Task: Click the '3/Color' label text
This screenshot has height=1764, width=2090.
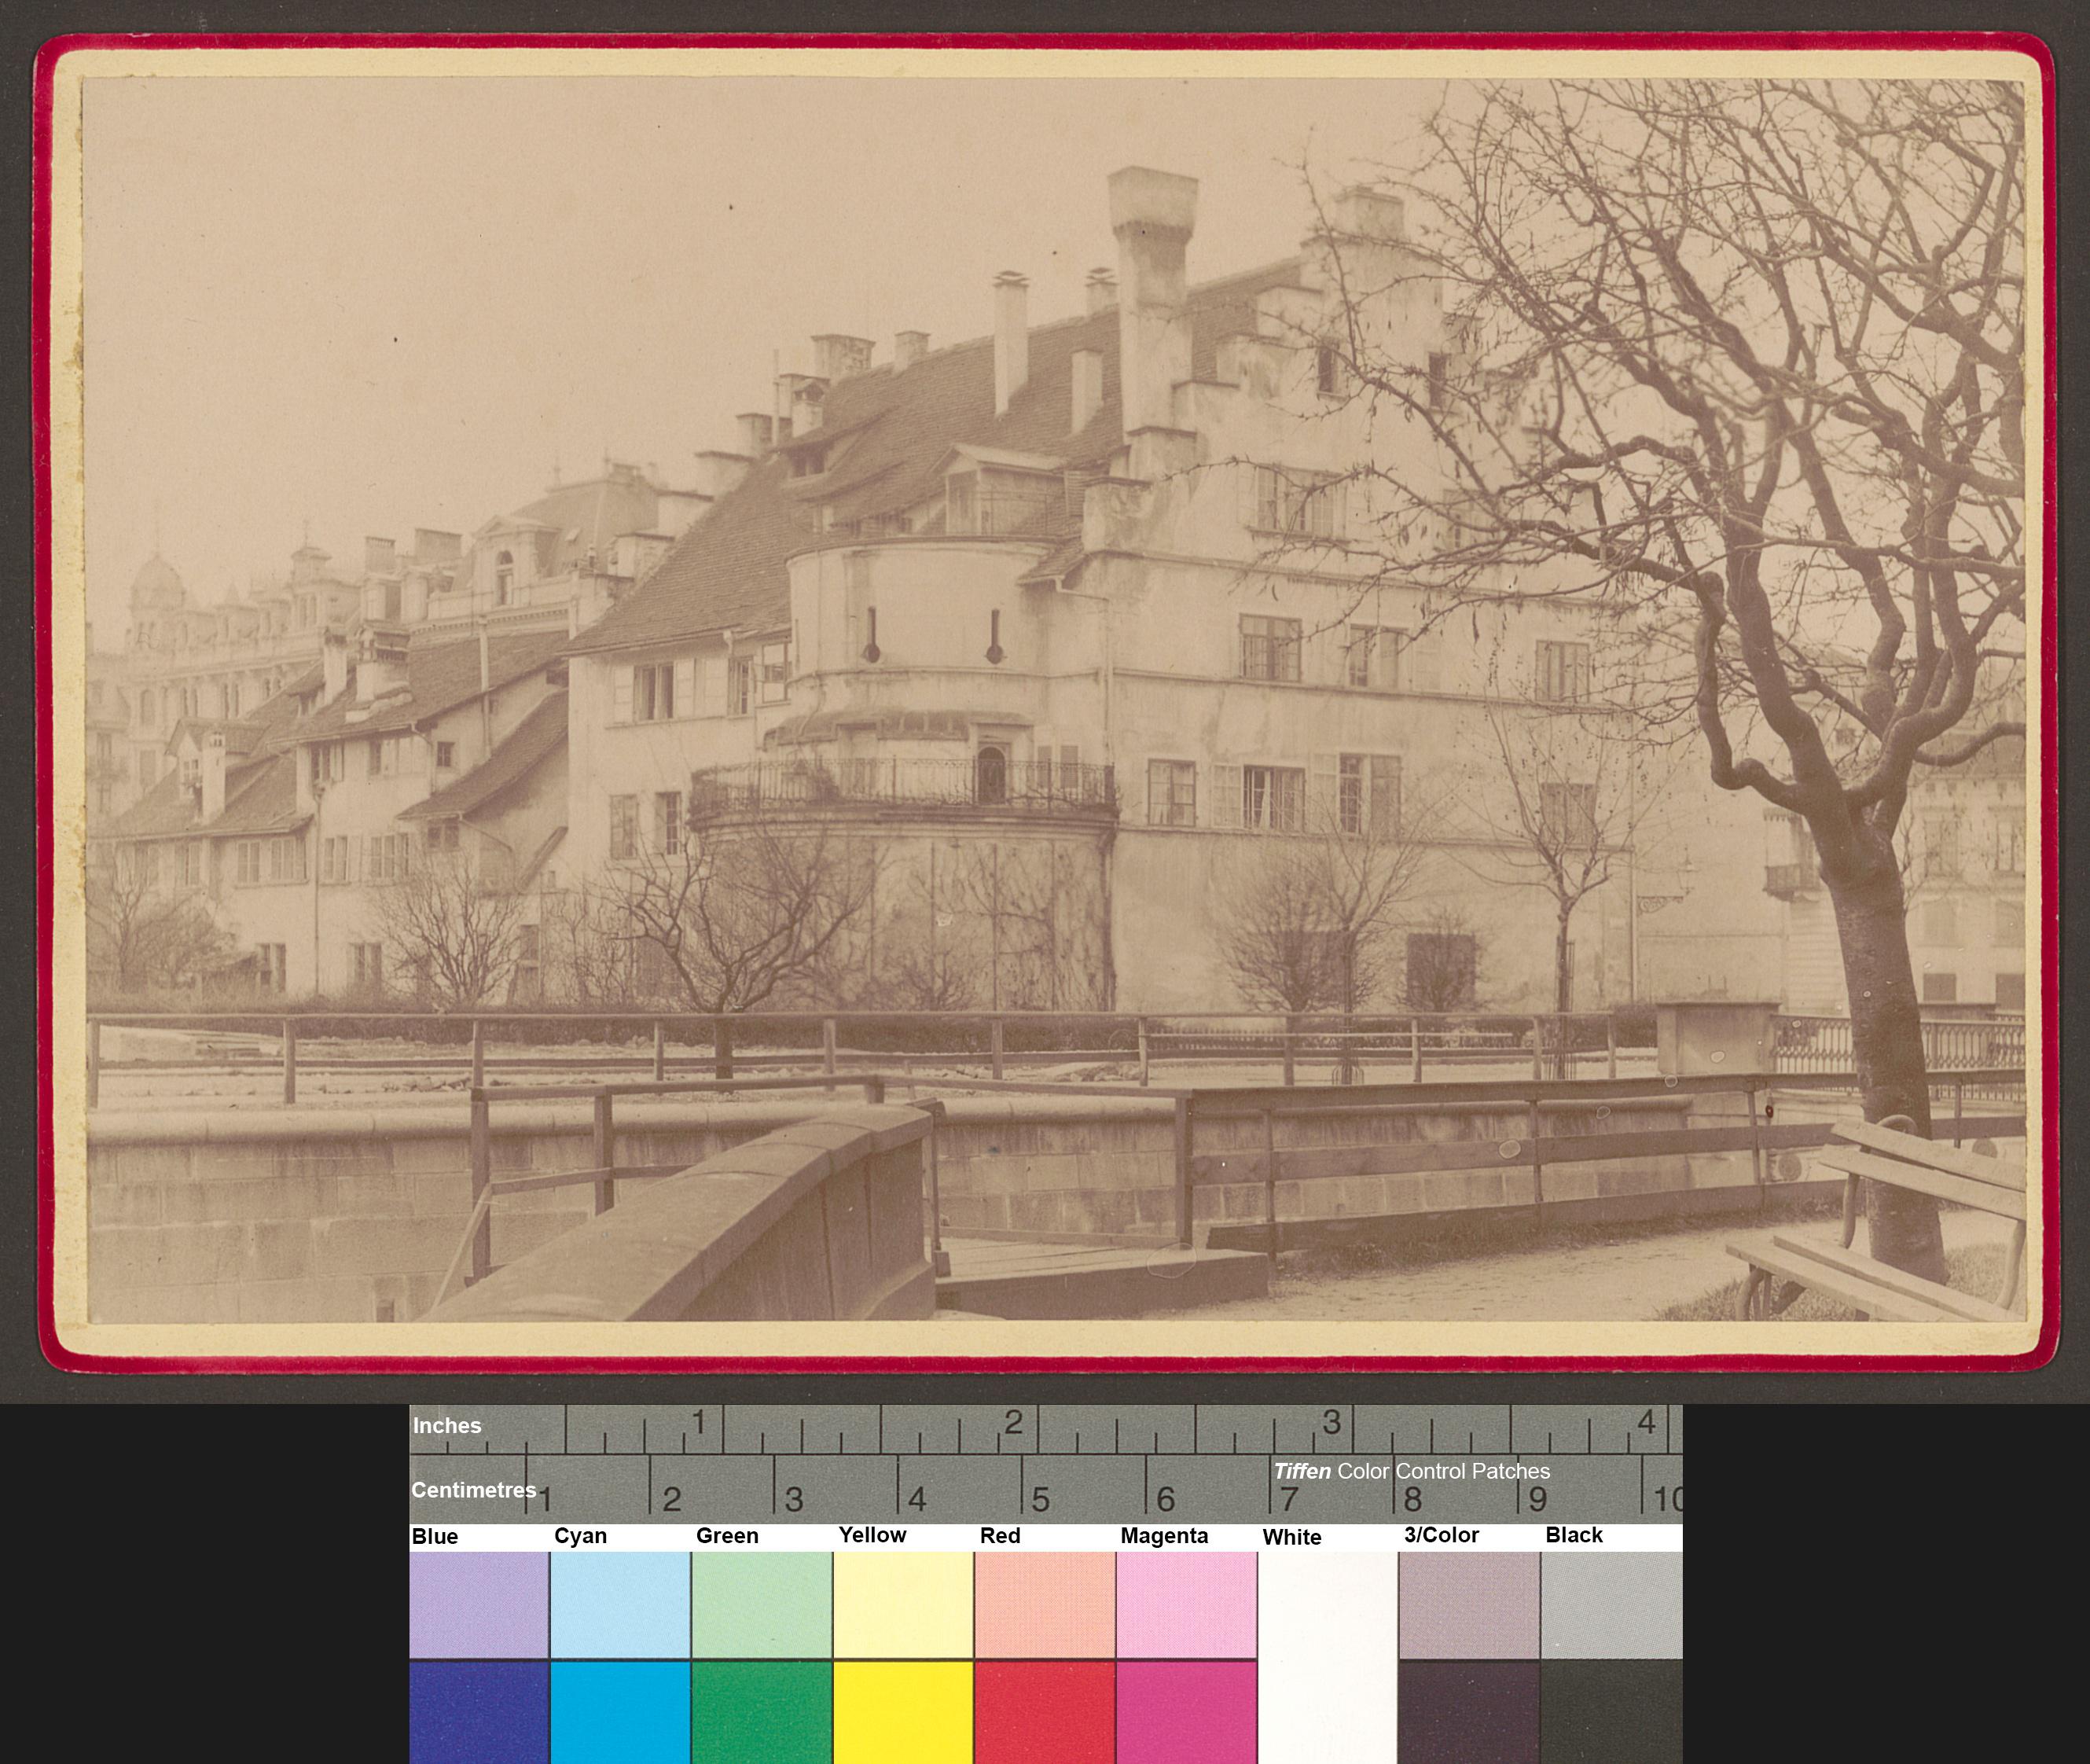Action: pyautogui.click(x=1441, y=1535)
